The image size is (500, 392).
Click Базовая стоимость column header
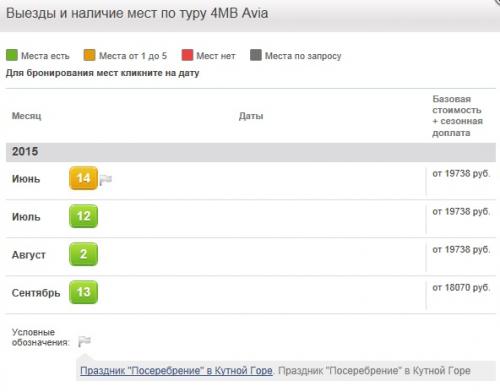click(x=457, y=116)
